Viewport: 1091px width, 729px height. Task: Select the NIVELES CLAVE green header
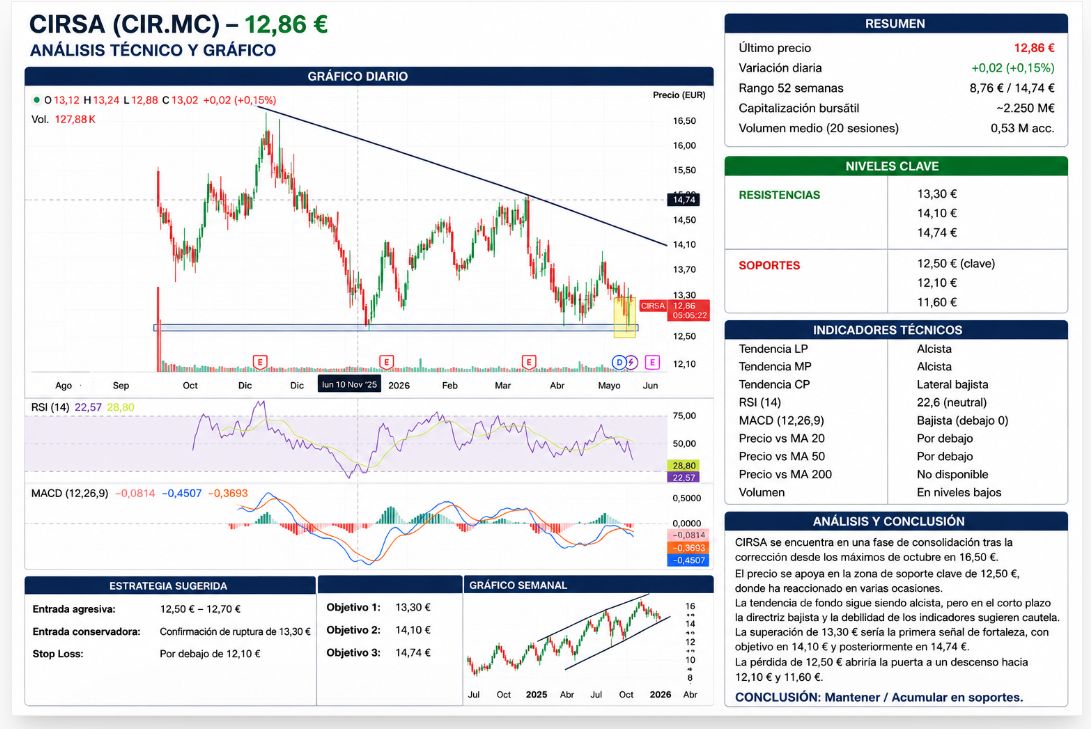(895, 166)
